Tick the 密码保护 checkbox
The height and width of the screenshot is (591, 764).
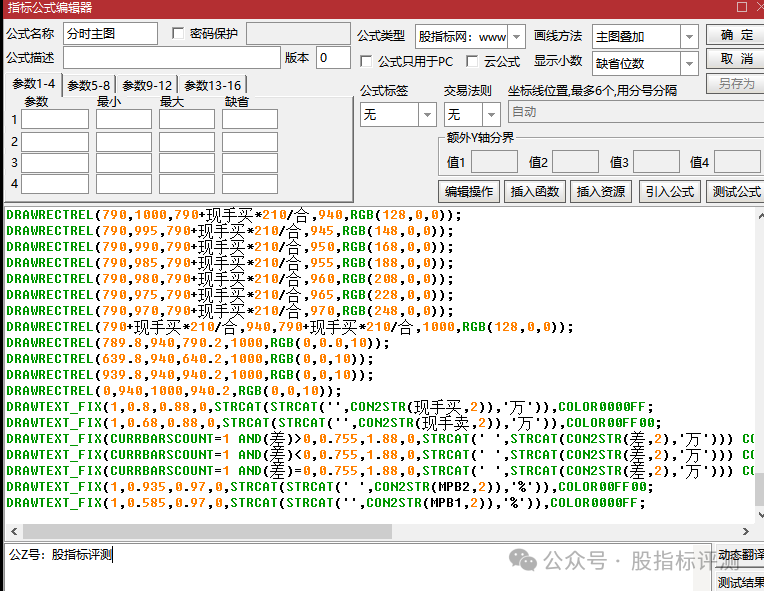pos(178,33)
